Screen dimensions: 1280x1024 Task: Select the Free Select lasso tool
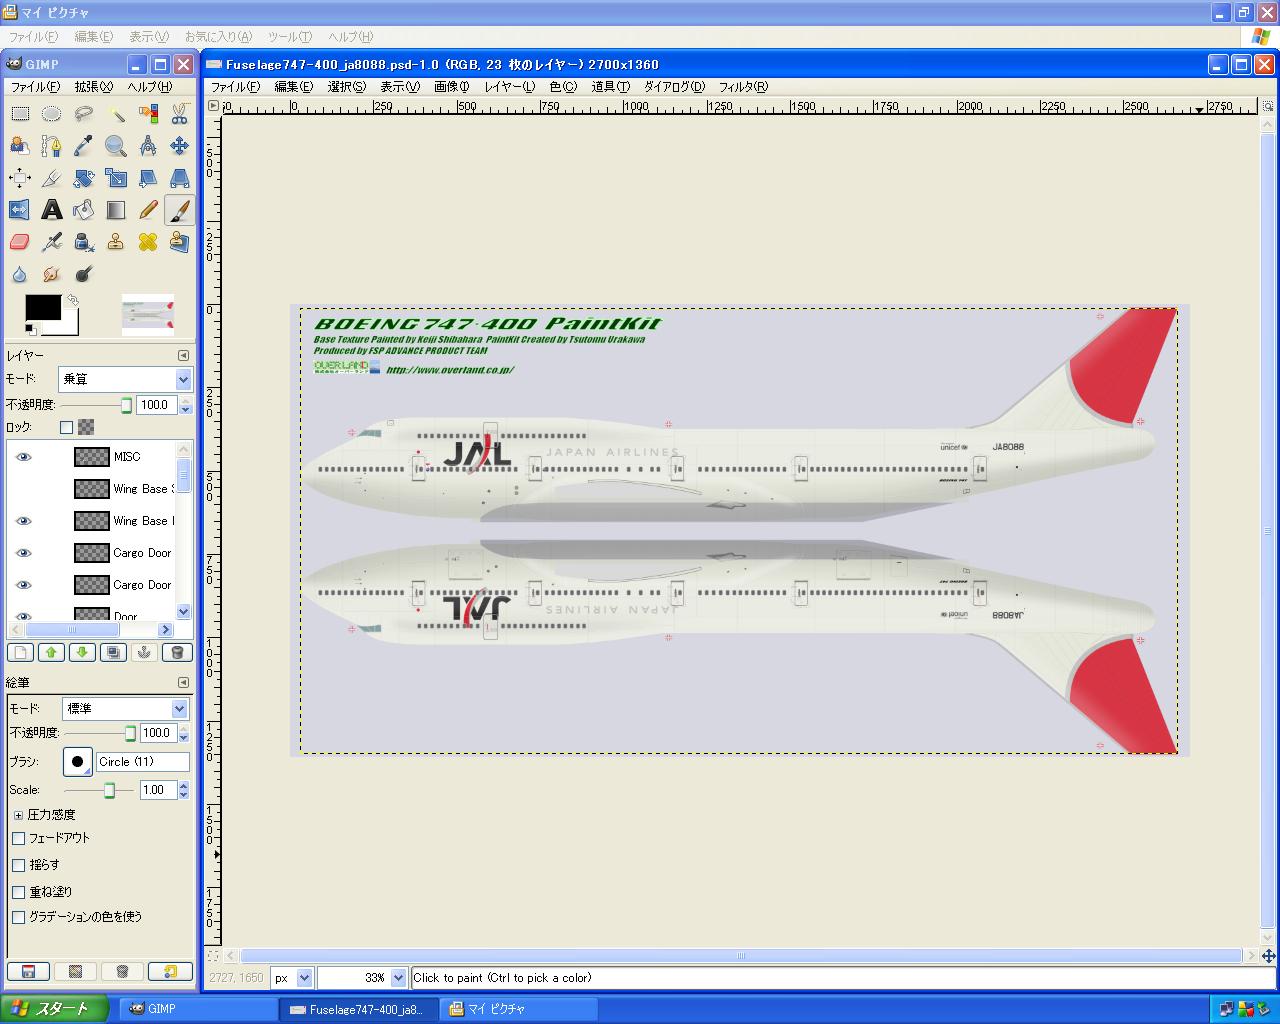pos(83,114)
